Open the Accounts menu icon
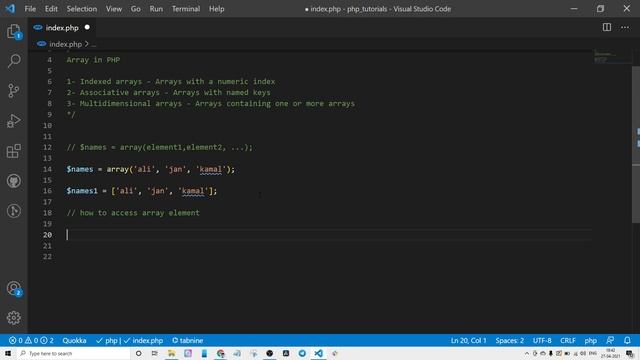640x360 pixels. point(14,289)
